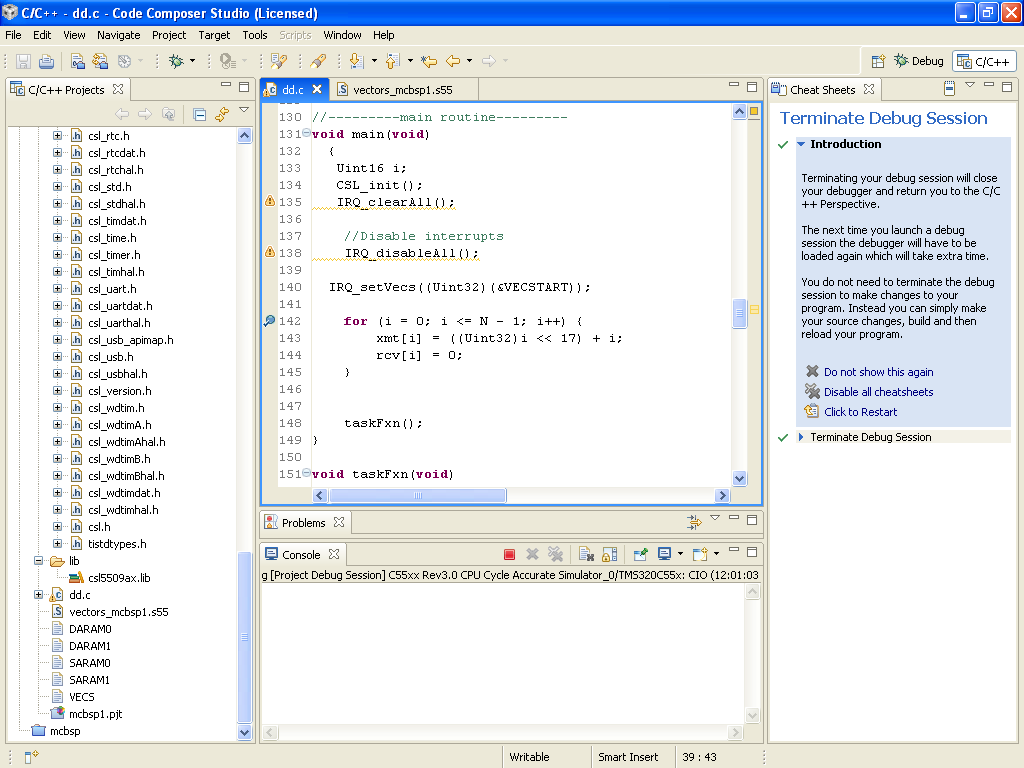Click Collapse All in Projects panel
Screen dimensions: 1024x768
(199, 114)
